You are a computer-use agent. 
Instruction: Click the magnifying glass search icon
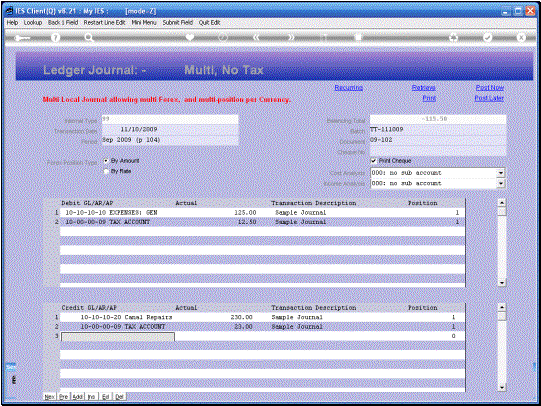pyautogui.click(x=89, y=38)
